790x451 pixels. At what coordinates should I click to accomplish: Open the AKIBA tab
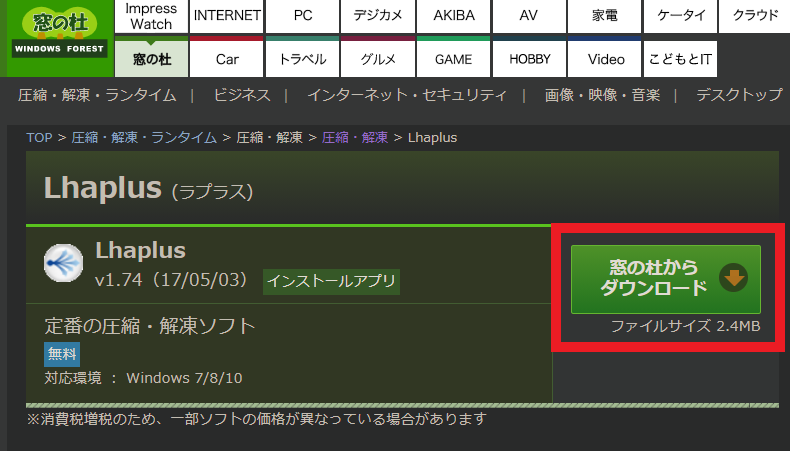453,16
